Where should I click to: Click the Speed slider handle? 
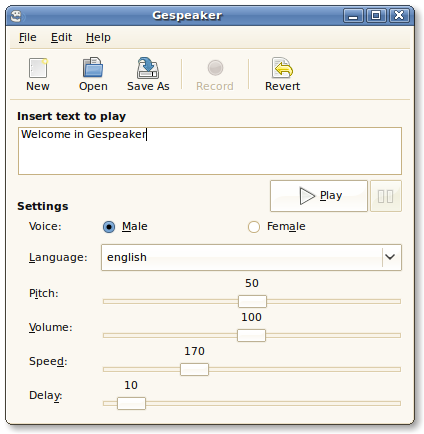coord(194,369)
